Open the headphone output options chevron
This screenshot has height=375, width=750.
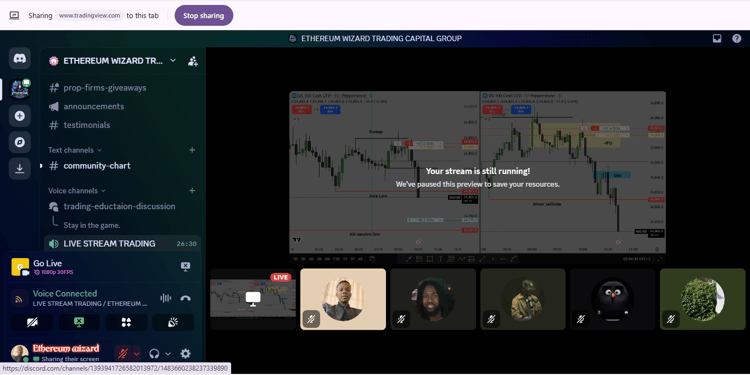point(168,354)
